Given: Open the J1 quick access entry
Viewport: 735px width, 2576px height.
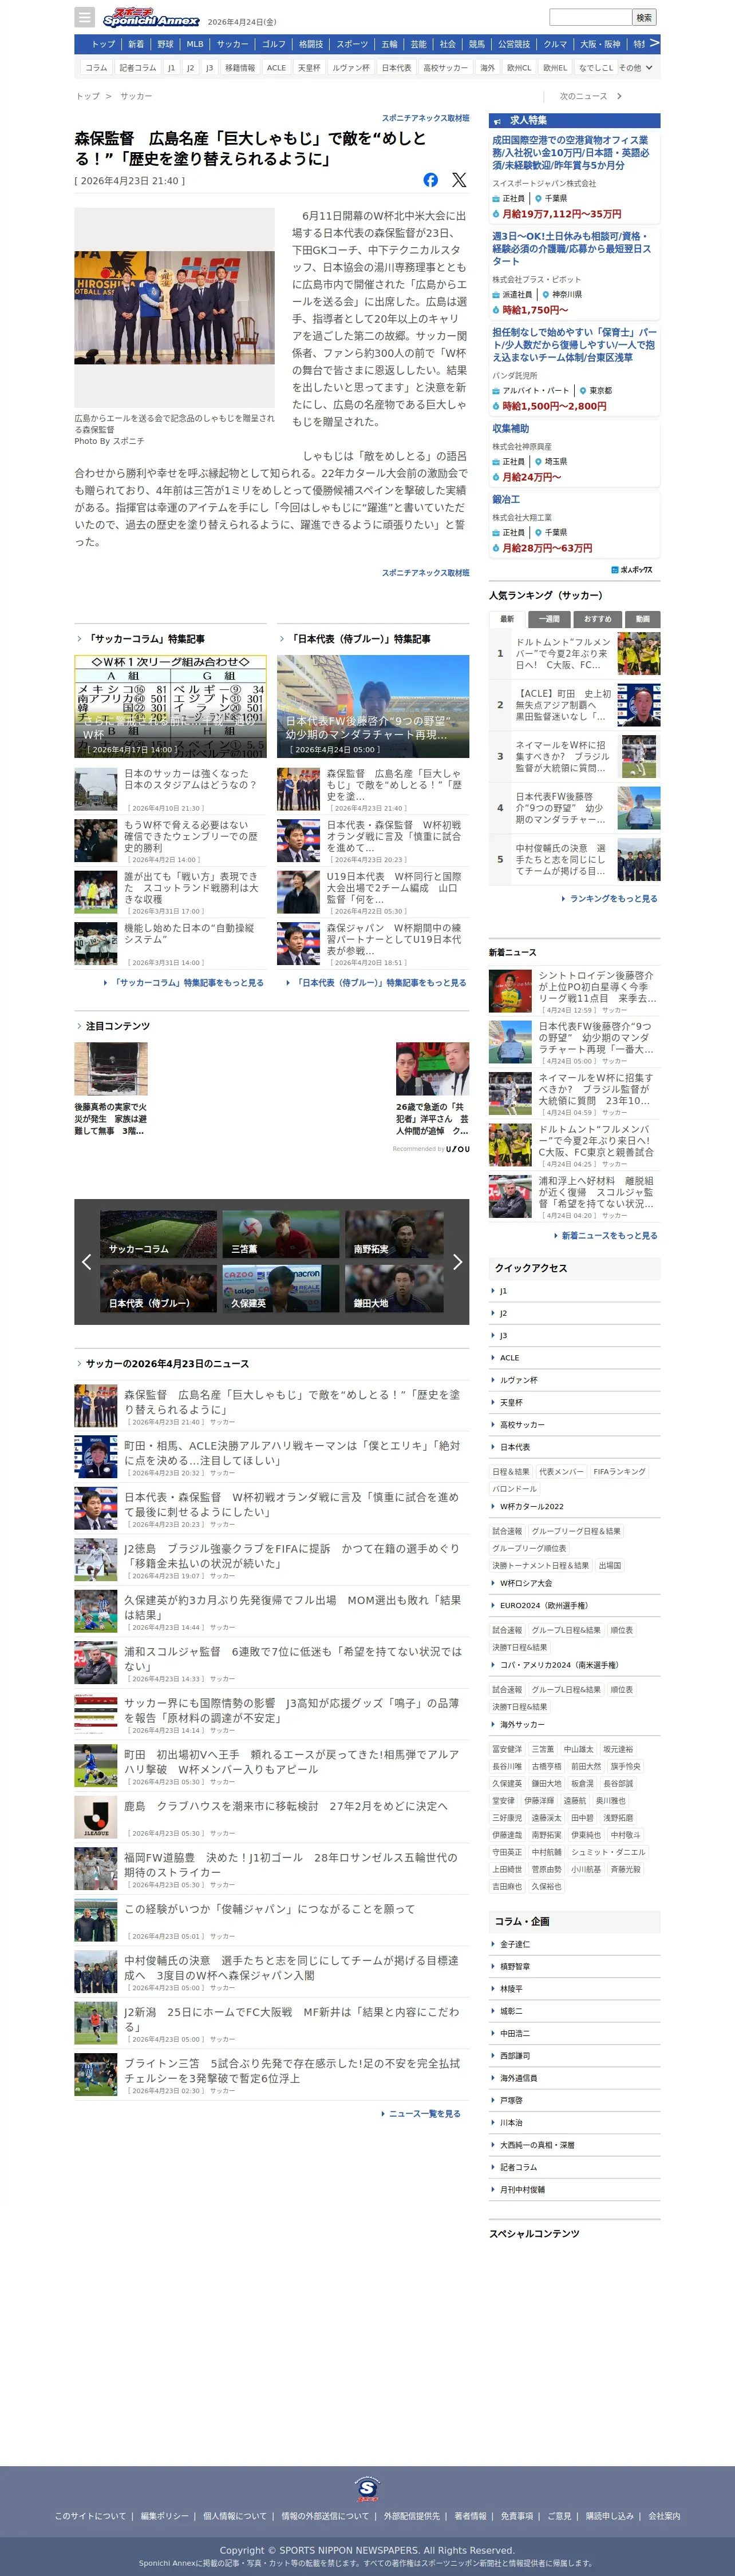Looking at the screenshot, I should coord(574,1291).
